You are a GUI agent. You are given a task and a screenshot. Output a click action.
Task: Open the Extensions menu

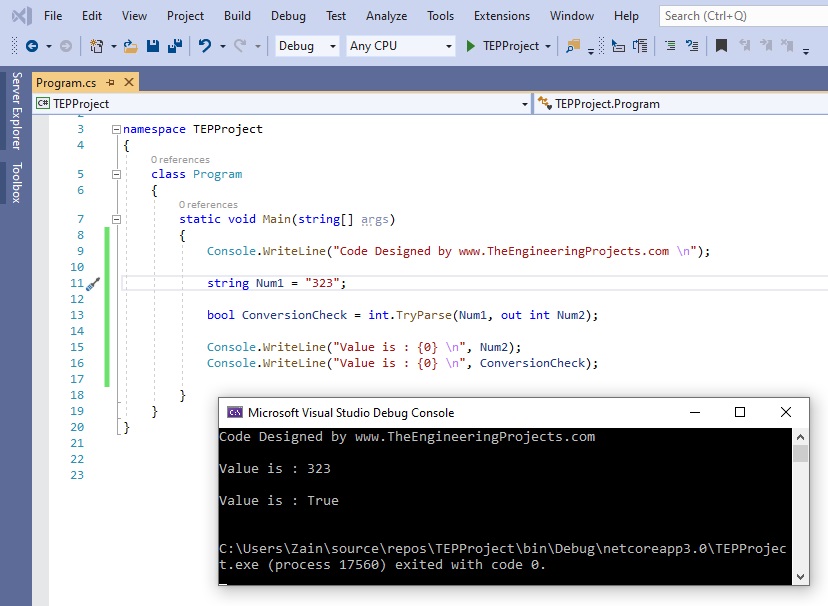pyautogui.click(x=502, y=16)
